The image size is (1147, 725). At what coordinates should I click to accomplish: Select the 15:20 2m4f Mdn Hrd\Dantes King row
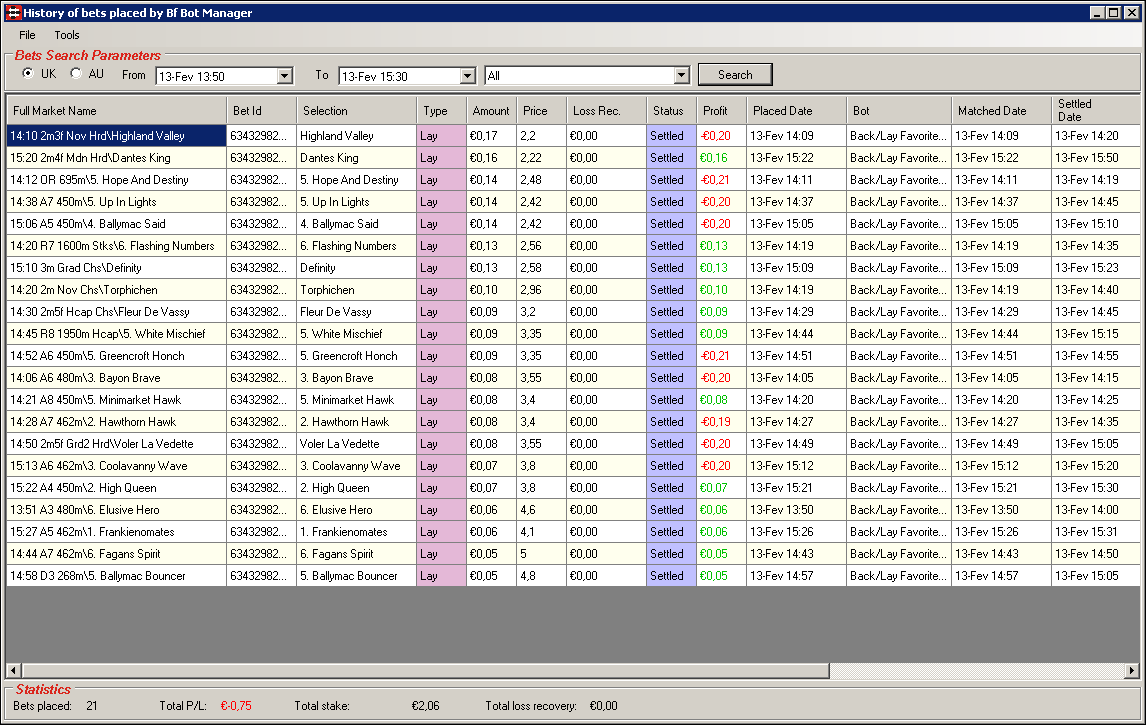click(573, 158)
